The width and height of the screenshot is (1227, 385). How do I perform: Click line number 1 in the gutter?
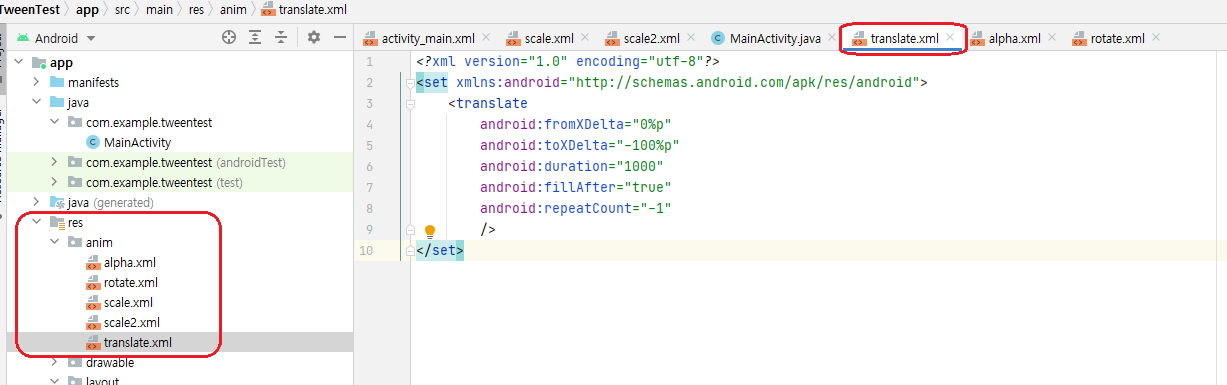pos(370,62)
